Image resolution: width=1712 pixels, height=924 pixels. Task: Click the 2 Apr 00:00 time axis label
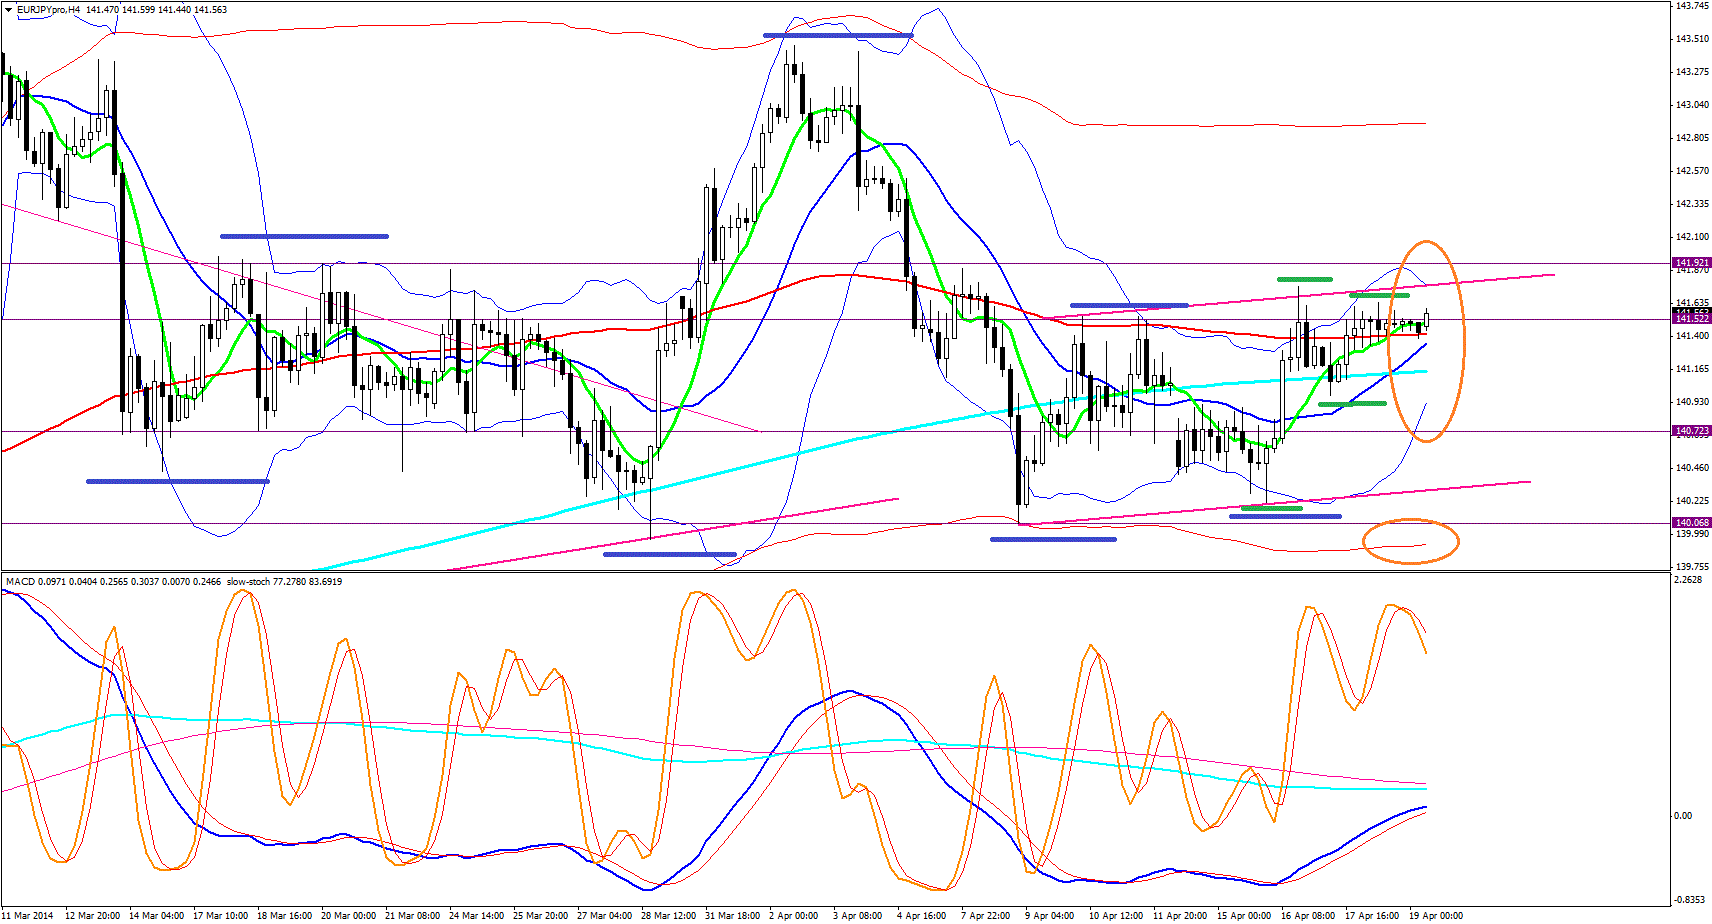point(795,916)
